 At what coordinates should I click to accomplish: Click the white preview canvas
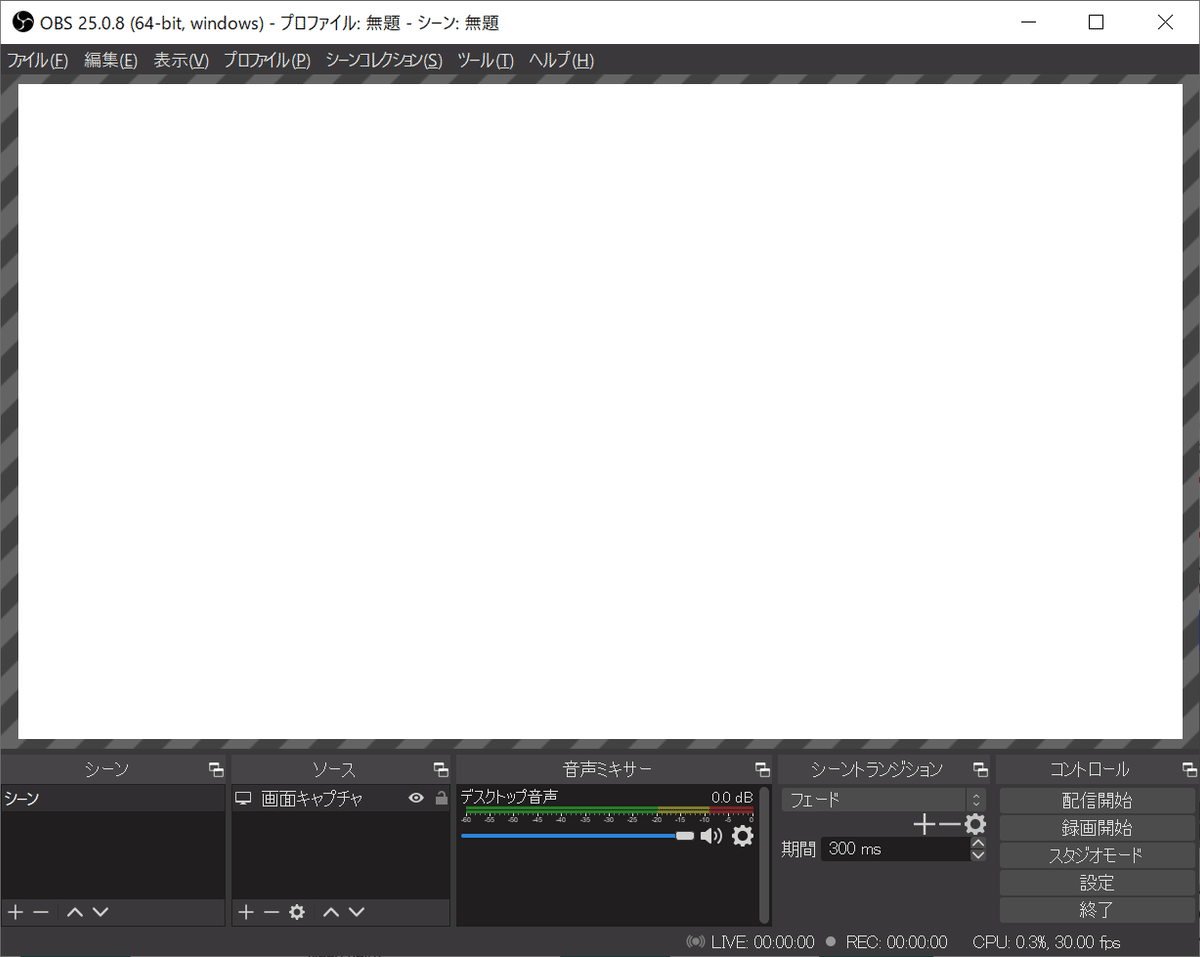(600, 411)
